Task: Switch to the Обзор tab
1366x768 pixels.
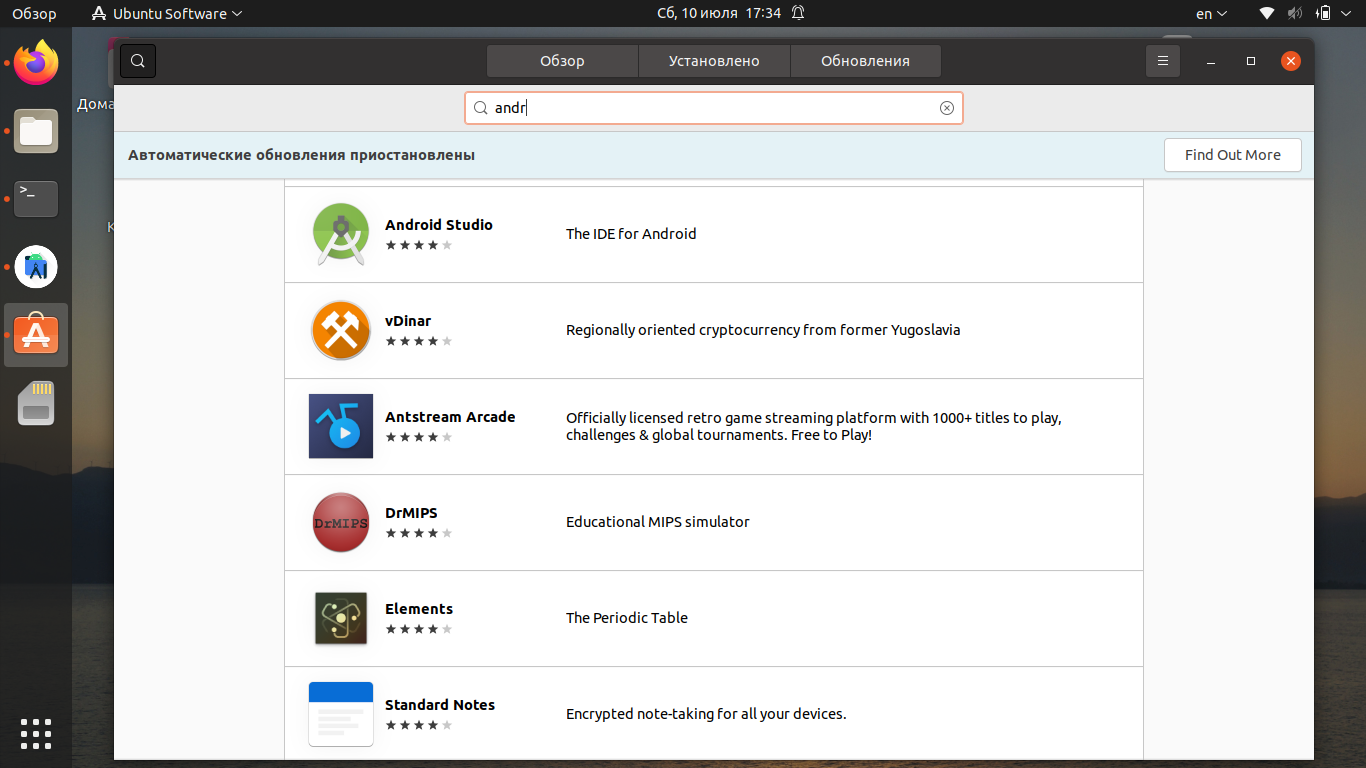Action: pos(562,61)
